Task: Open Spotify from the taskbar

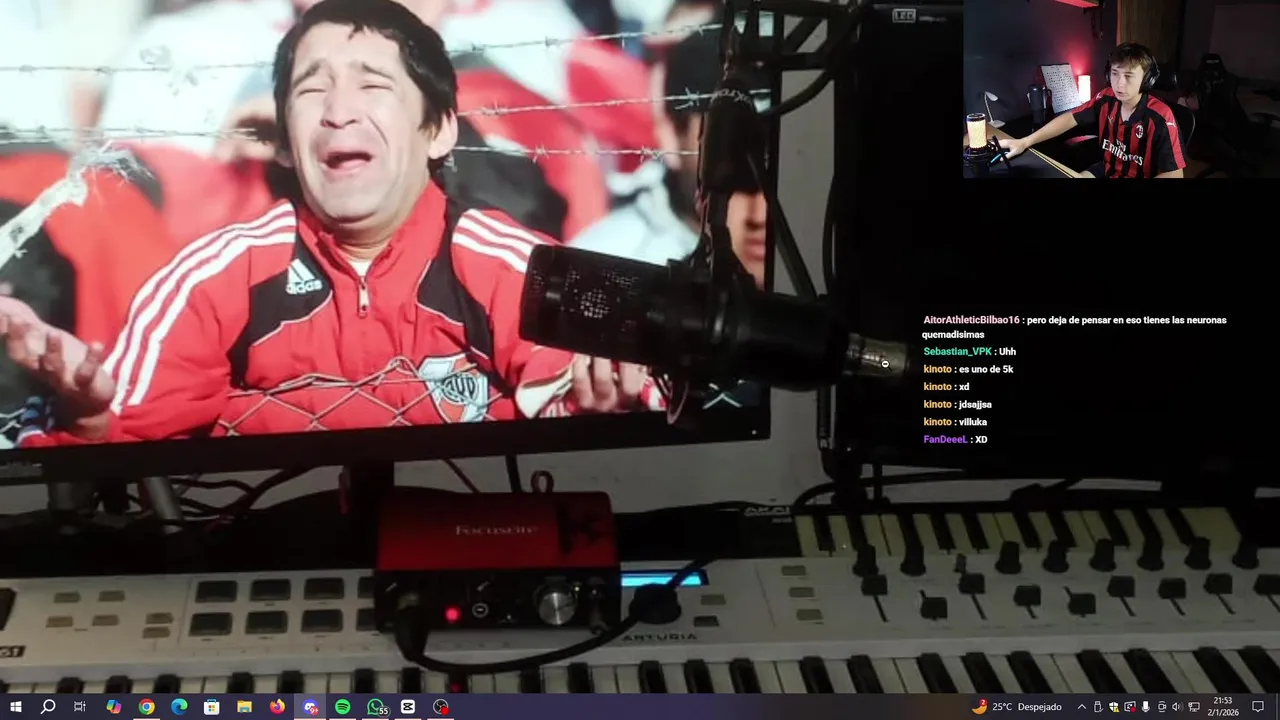Action: click(x=342, y=707)
